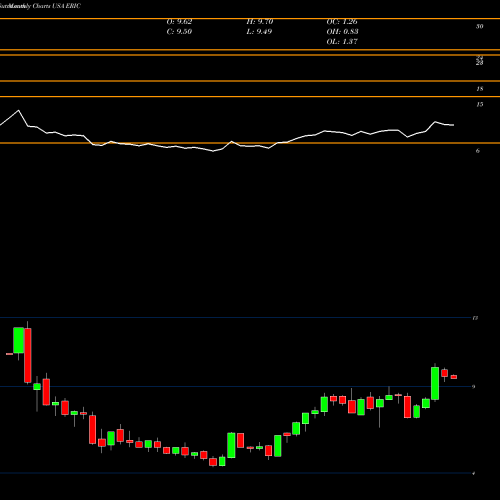Click the low price value 'L: 9.49'

[259, 32]
